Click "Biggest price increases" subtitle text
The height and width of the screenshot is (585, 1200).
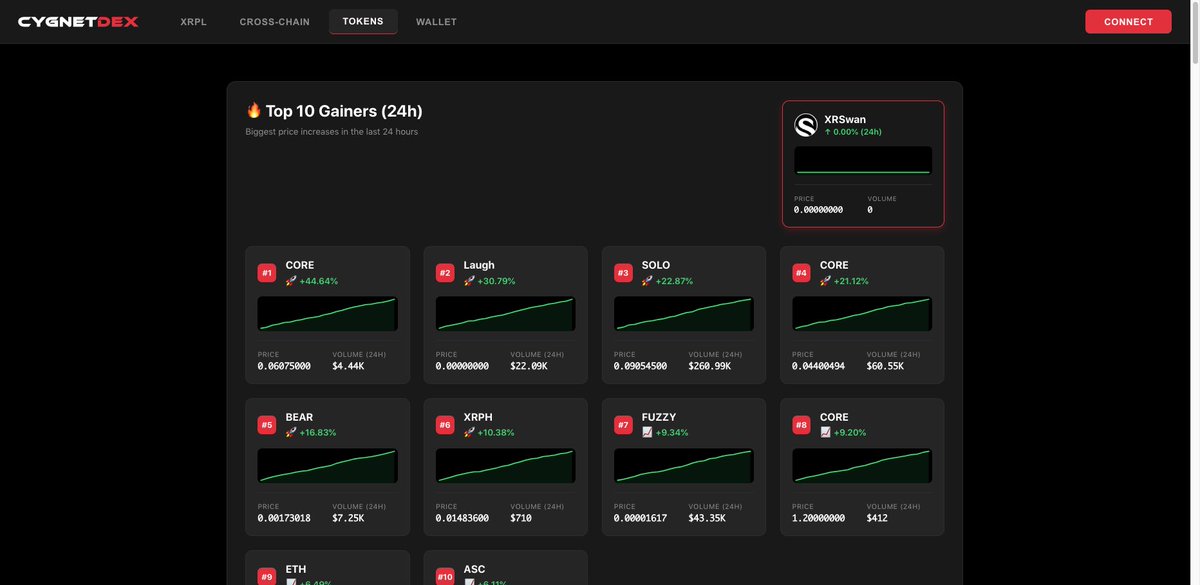pos(332,132)
